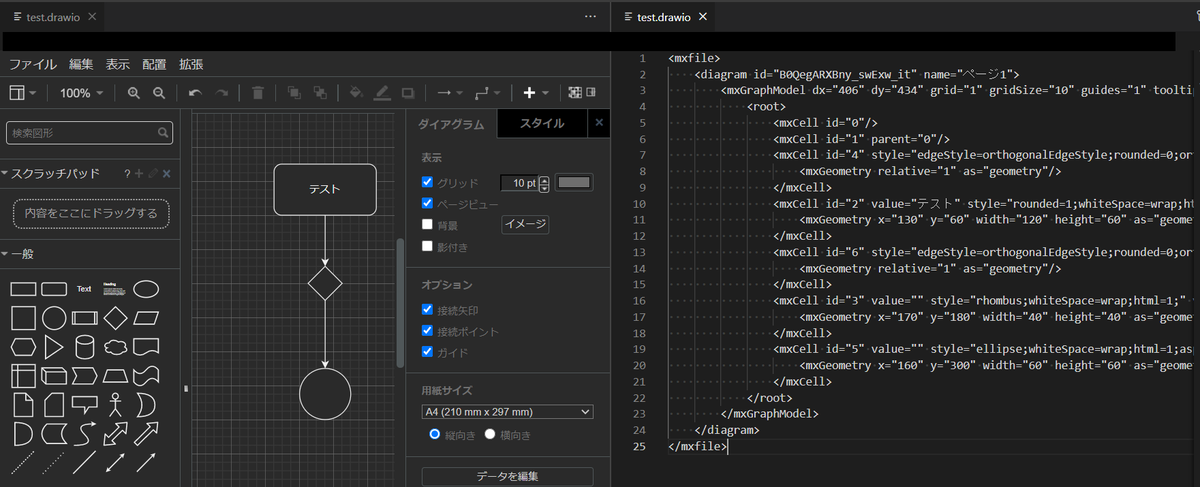This screenshot has width=1200, height=487.
Task: Toggle the ページビュー checkbox
Action: [x=427, y=203]
